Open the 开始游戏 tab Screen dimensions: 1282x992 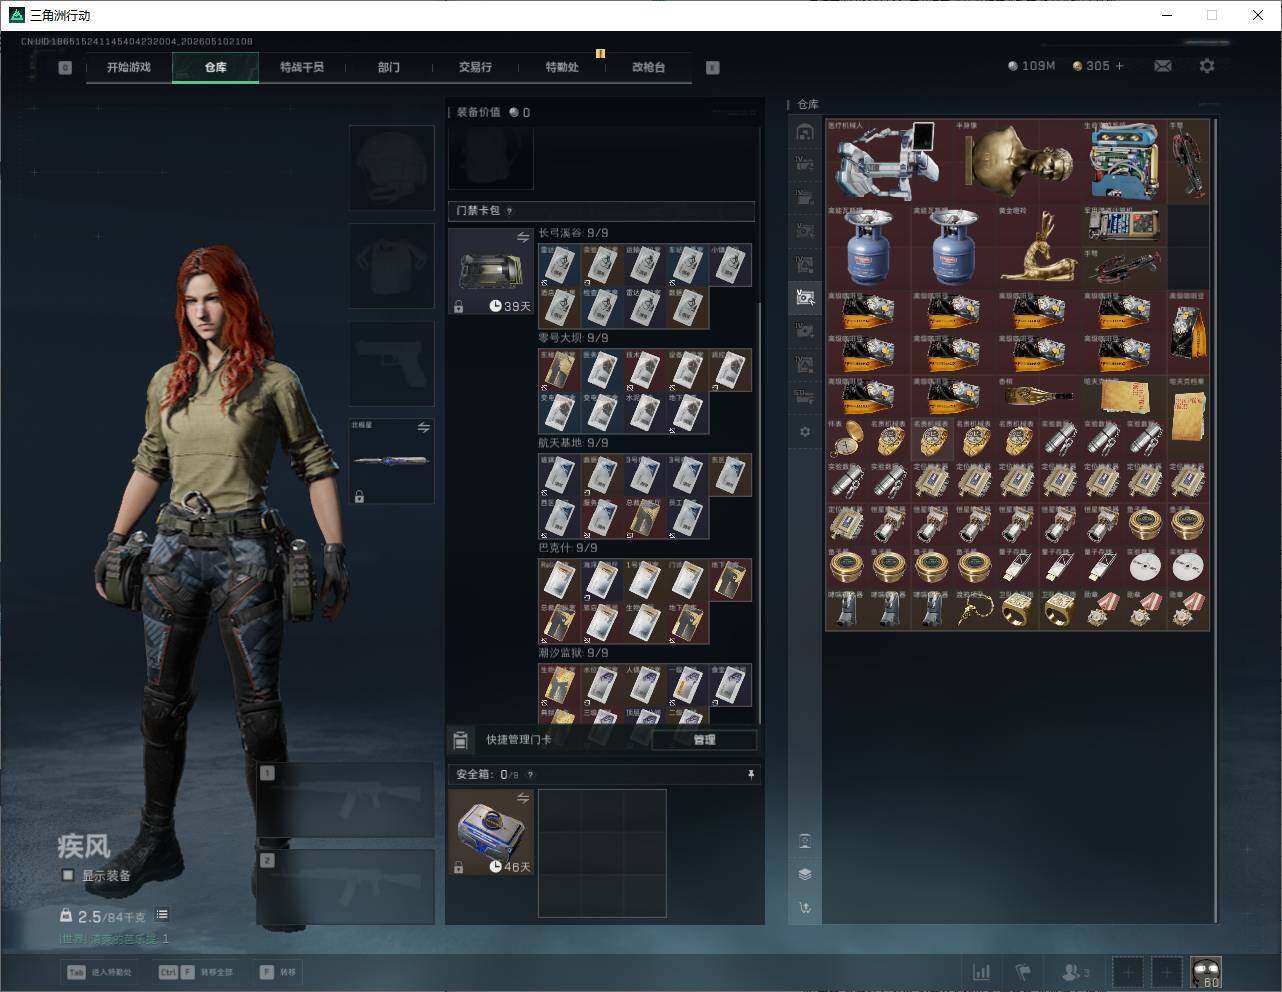(129, 67)
